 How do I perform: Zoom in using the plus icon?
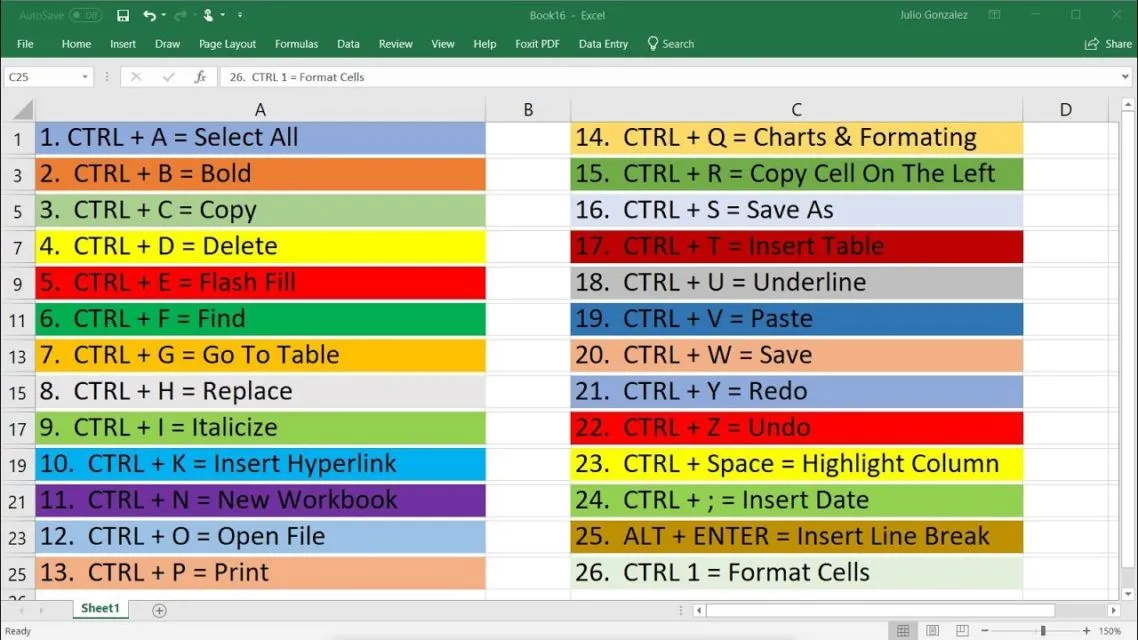tap(1087, 630)
